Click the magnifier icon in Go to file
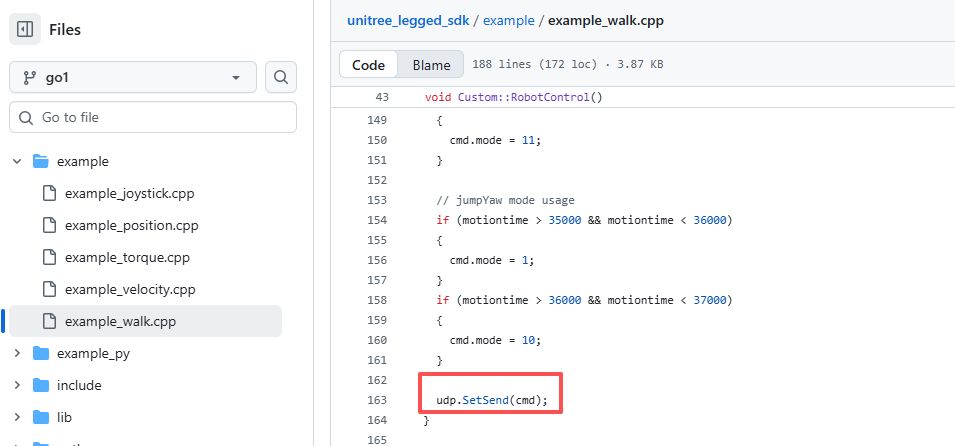Image resolution: width=955 pixels, height=446 pixels. pos(26,118)
